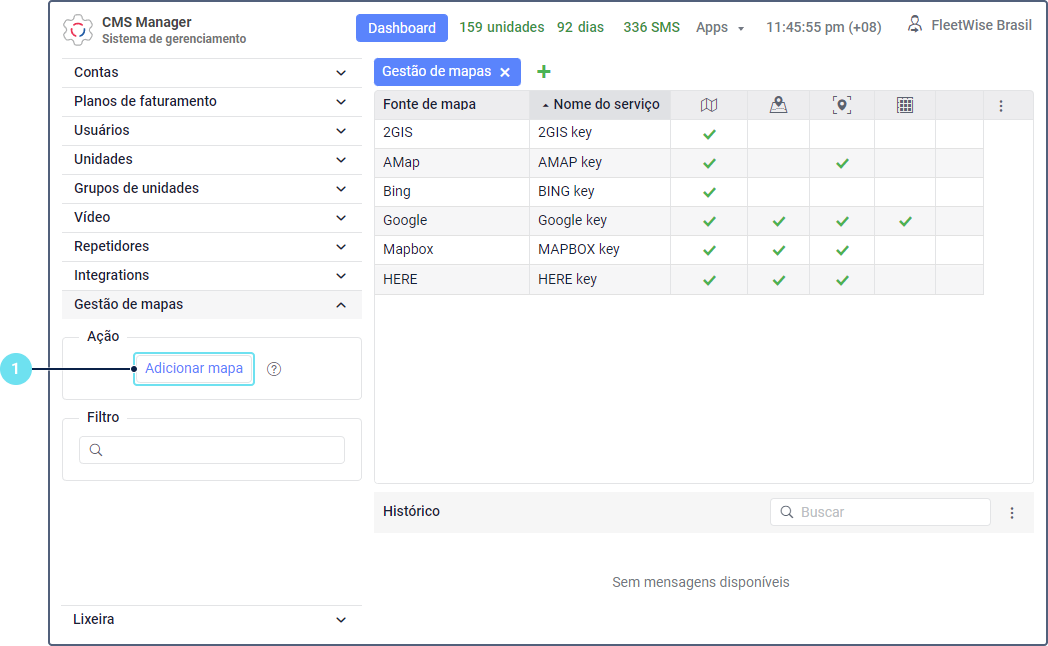Open the map table column options menu
The width and height of the screenshot is (1048, 646).
(x=1001, y=105)
